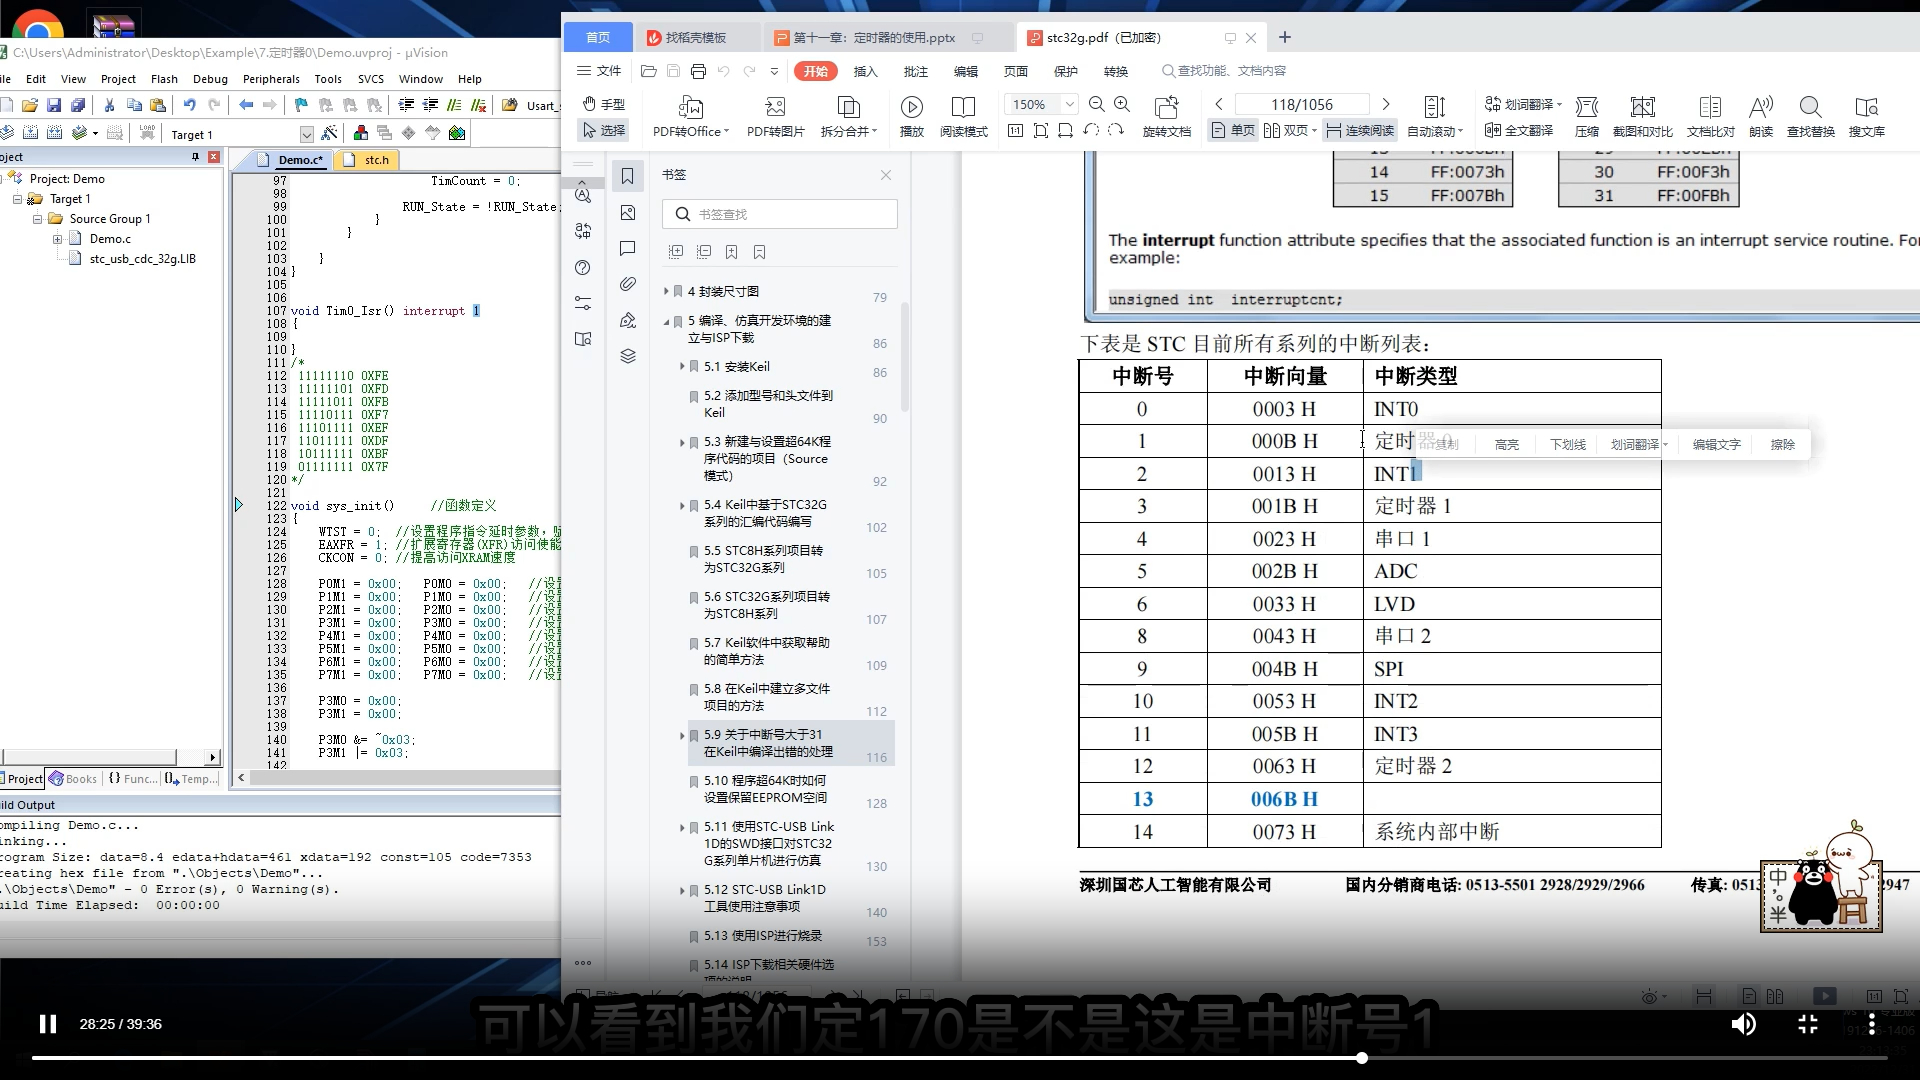Click Rebuild all target files icon
Image resolution: width=1920 pixels, height=1080 pixels.
(x=55, y=133)
